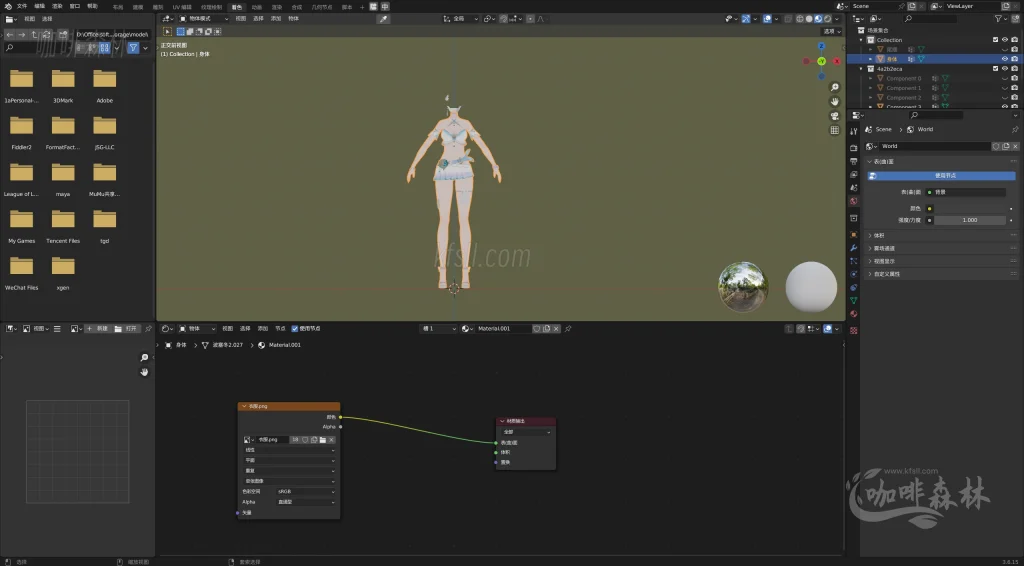Click hand pan icon in image editor
Image resolution: width=1024 pixels, height=566 pixels.
[144, 372]
